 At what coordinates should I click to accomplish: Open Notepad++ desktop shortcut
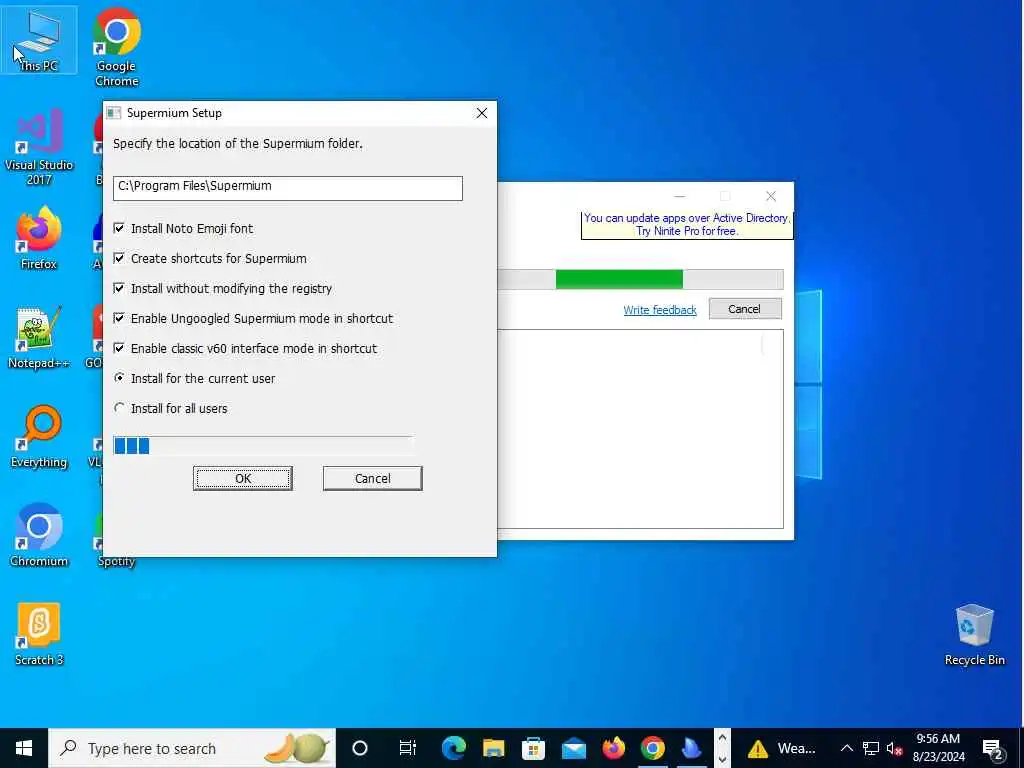coord(39,338)
